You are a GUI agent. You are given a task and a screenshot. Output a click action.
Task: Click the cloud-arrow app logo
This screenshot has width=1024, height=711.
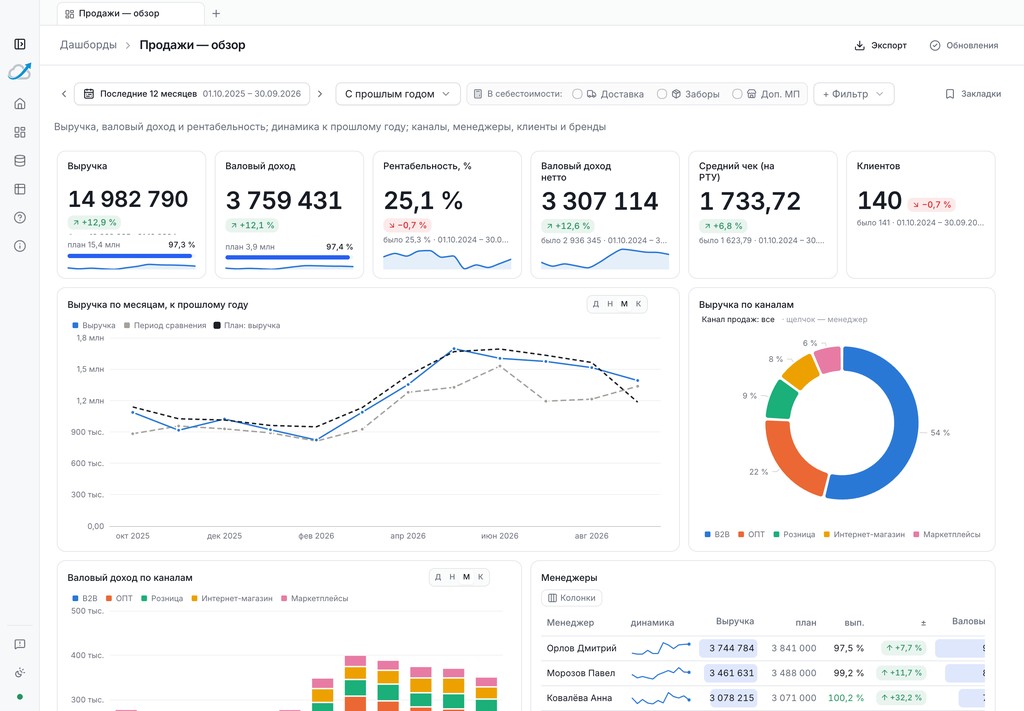pyautogui.click(x=20, y=72)
